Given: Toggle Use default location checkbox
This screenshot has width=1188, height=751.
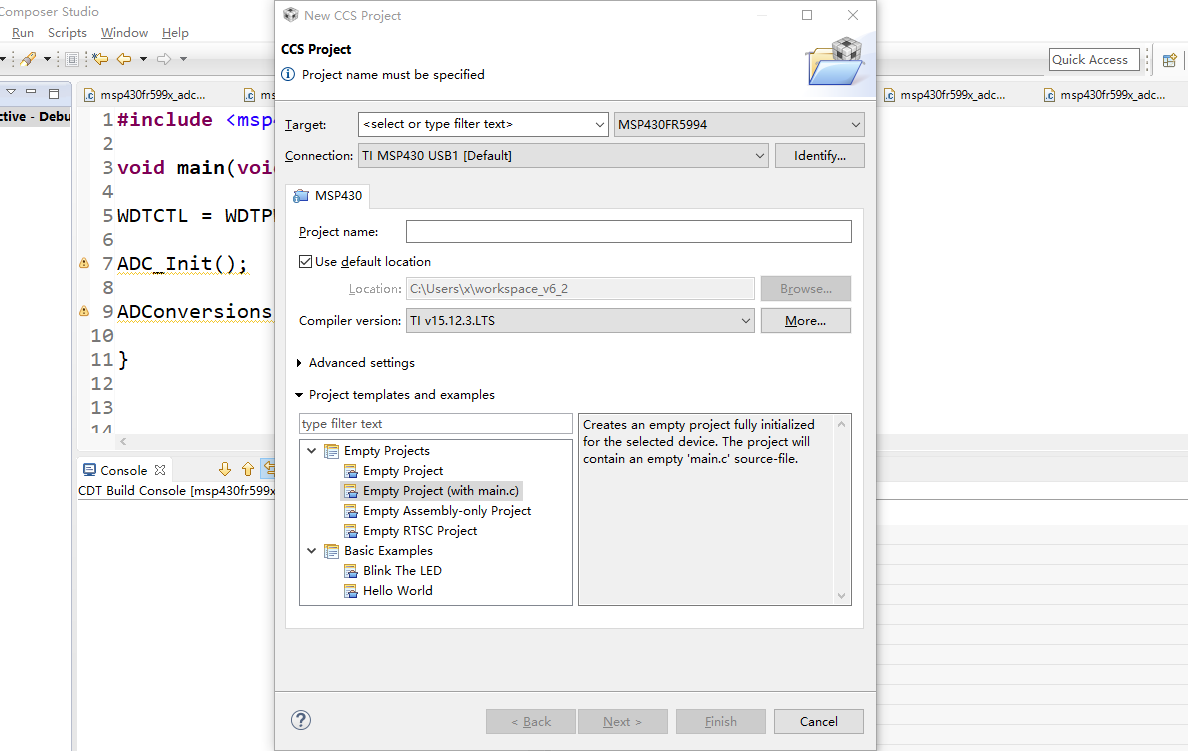Looking at the screenshot, I should click(305, 261).
